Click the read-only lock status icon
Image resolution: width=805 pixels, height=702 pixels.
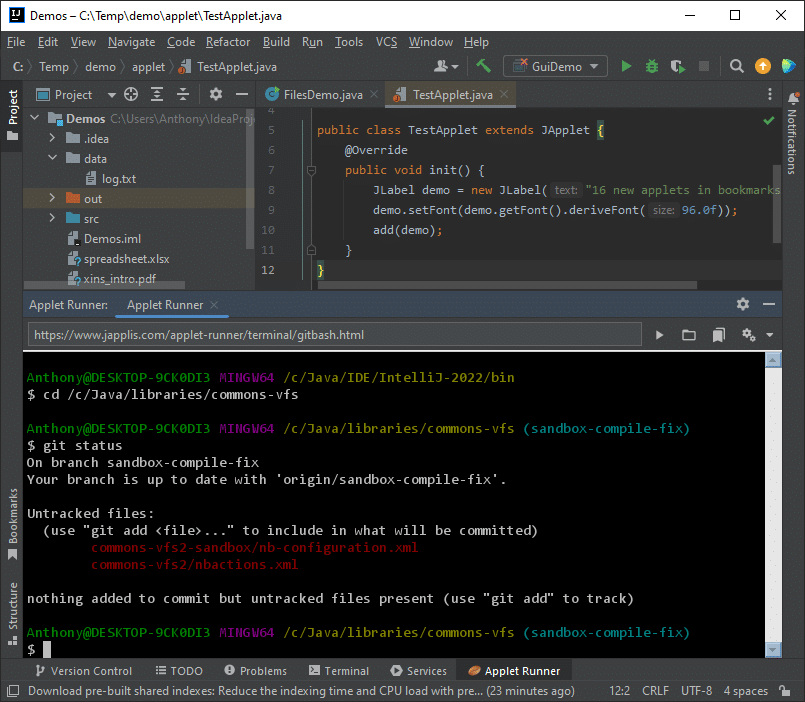784,691
